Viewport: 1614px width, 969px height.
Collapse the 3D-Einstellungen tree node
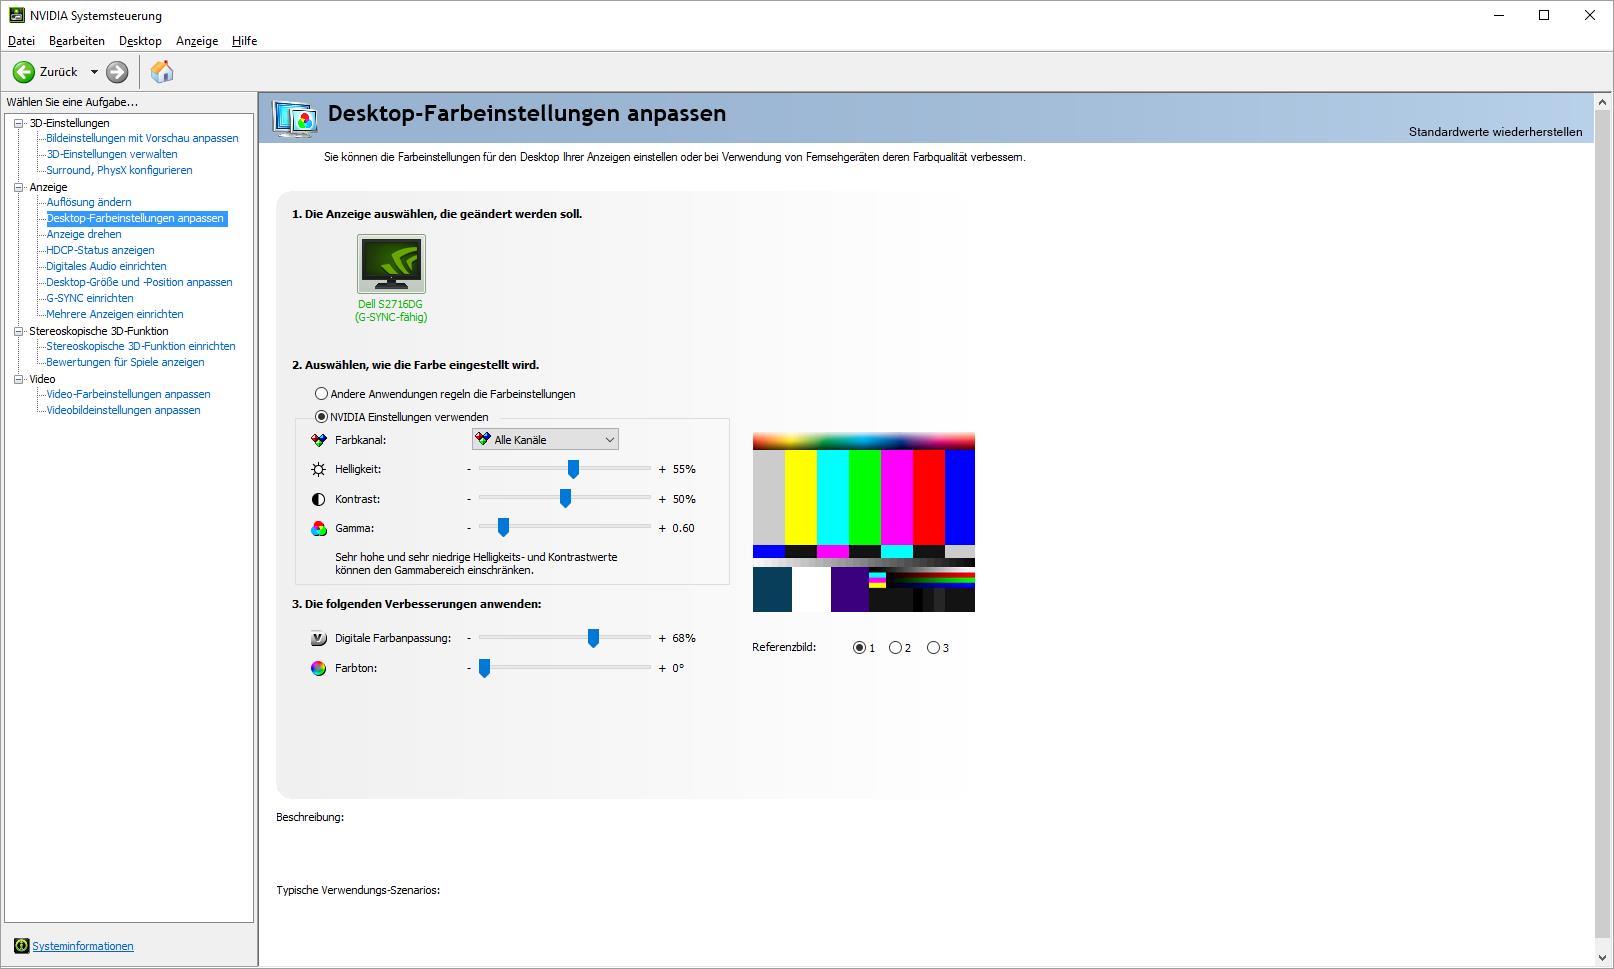pyautogui.click(x=18, y=123)
